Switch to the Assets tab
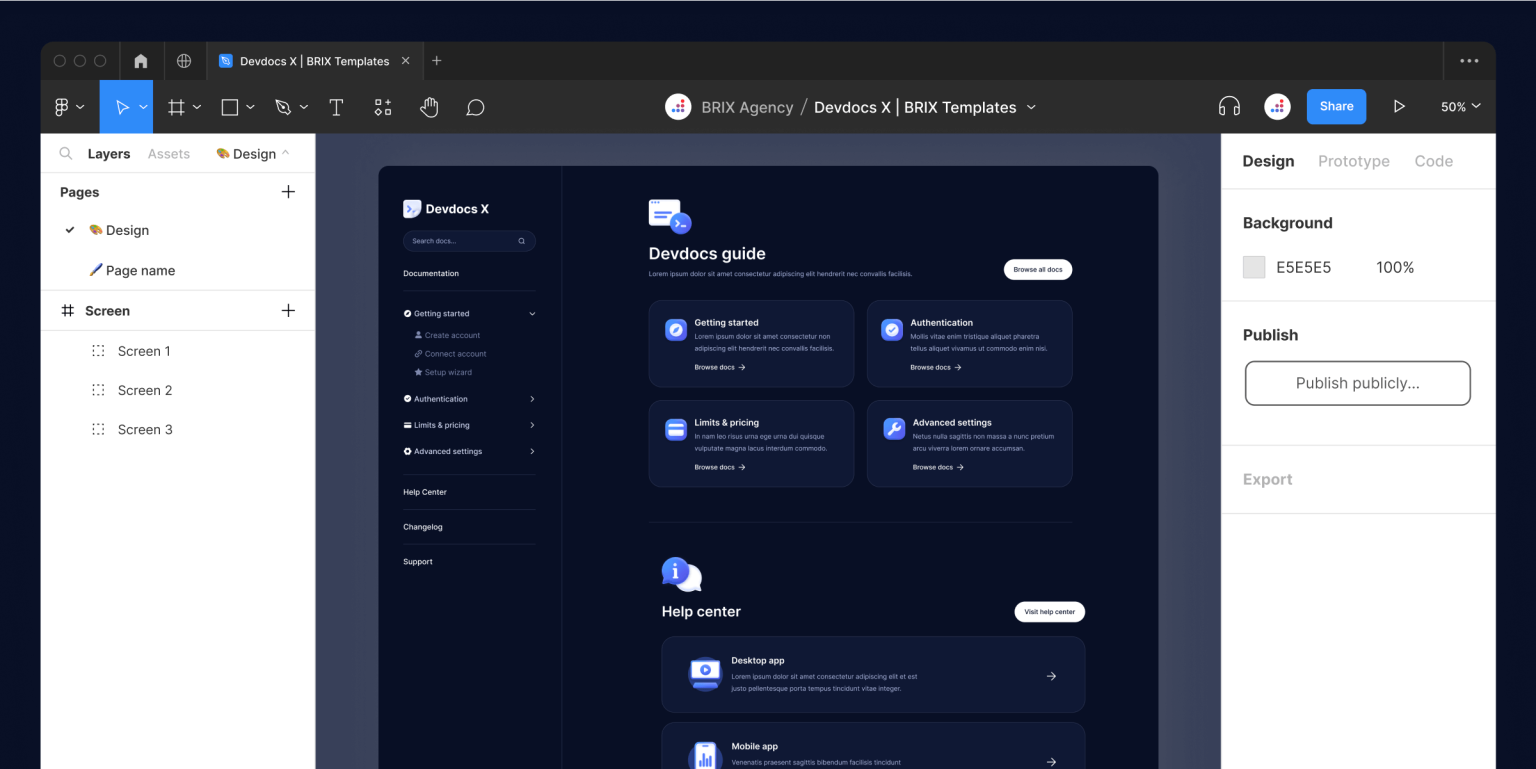This screenshot has height=769, width=1536. (x=168, y=153)
